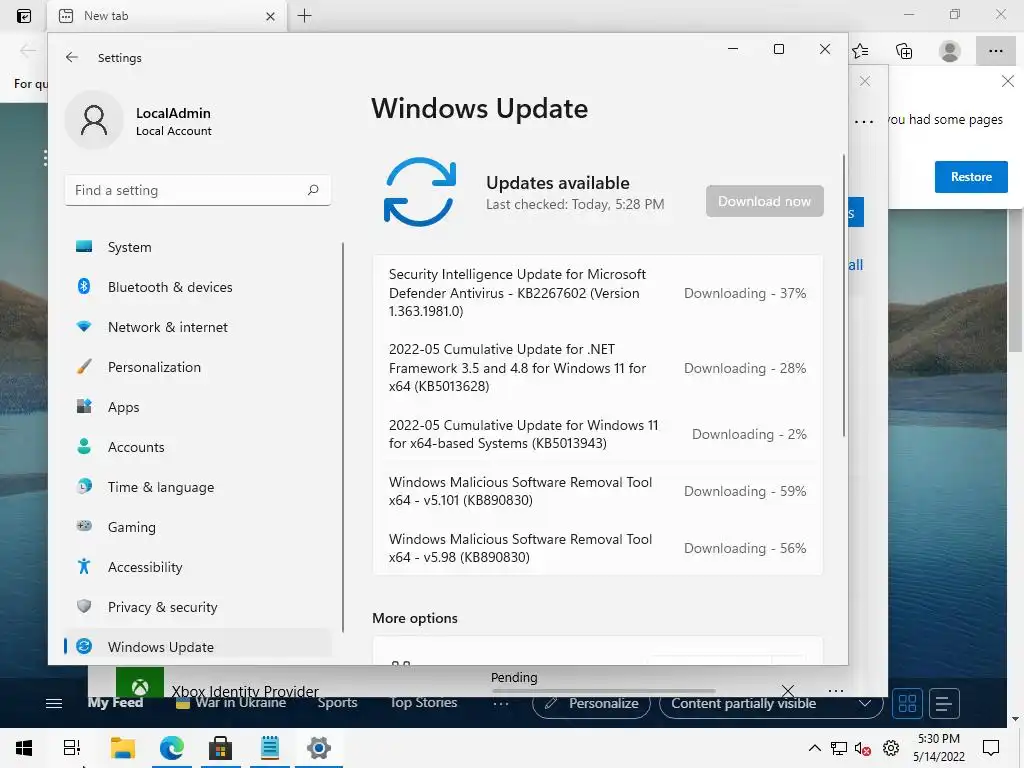
Task: Go back using Settings back arrow
Action: (x=72, y=57)
